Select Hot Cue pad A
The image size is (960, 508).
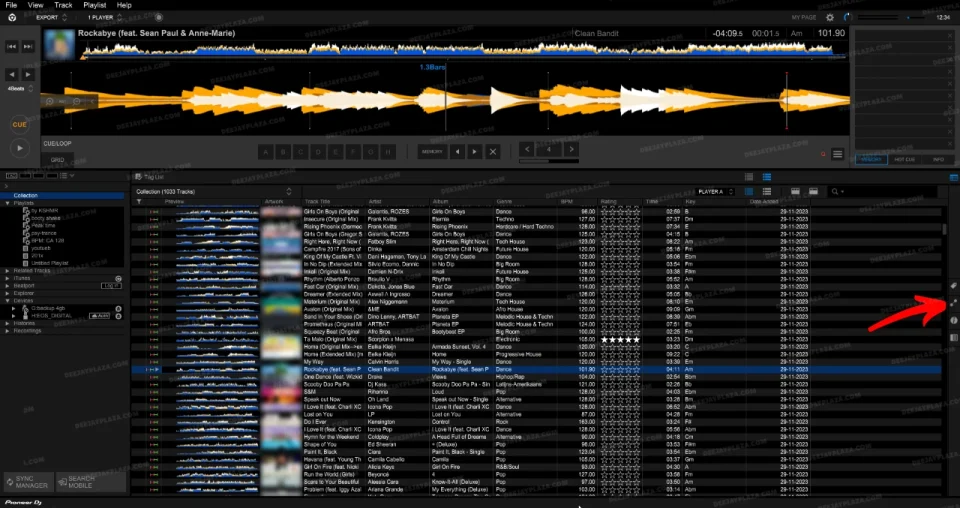pyautogui.click(x=265, y=152)
